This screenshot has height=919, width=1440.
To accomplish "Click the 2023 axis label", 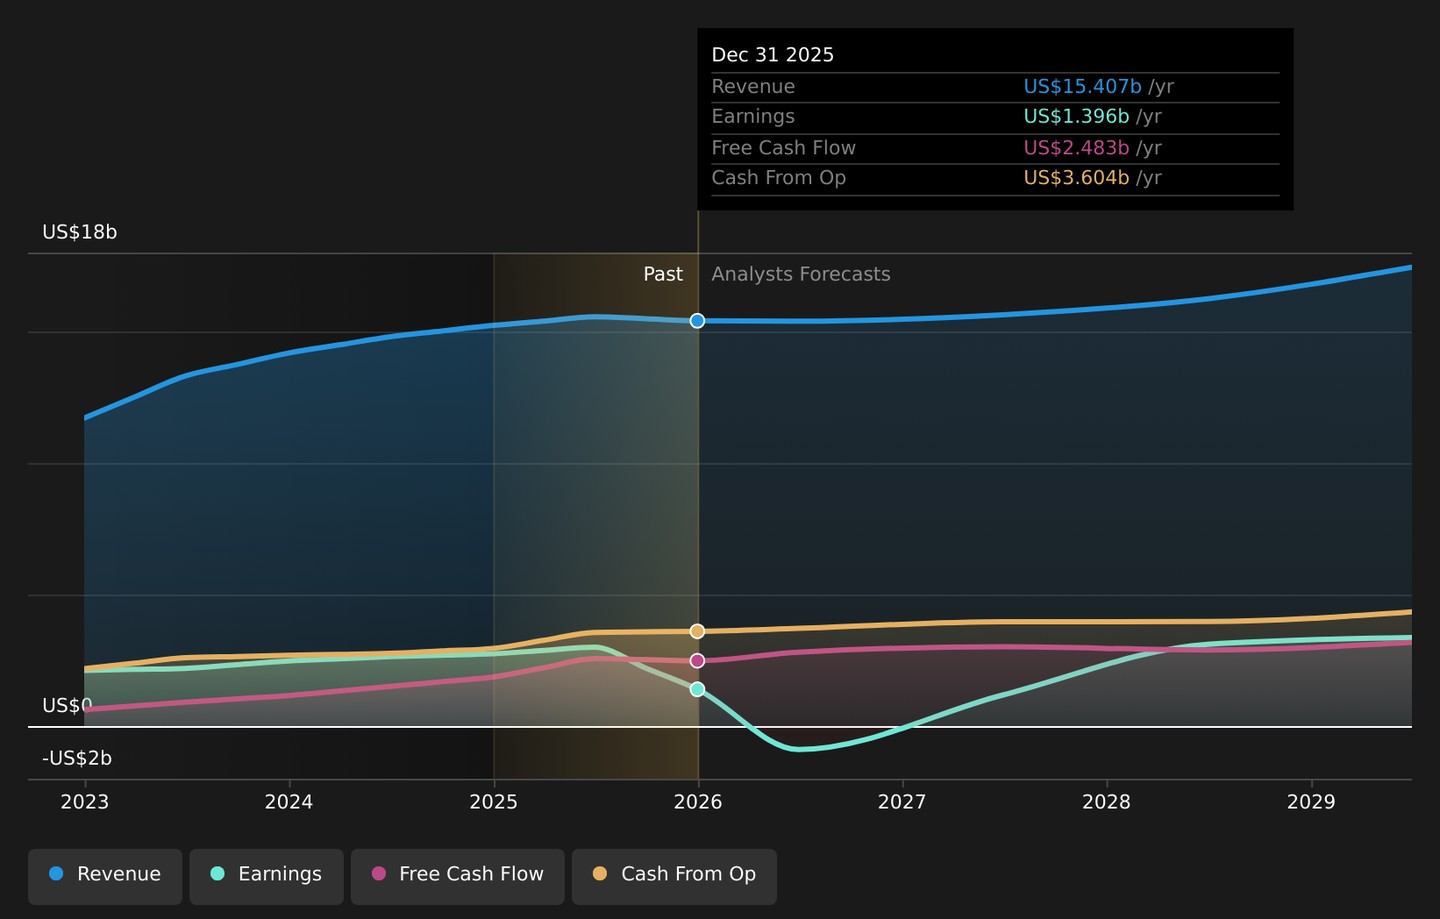I will click(x=85, y=802).
